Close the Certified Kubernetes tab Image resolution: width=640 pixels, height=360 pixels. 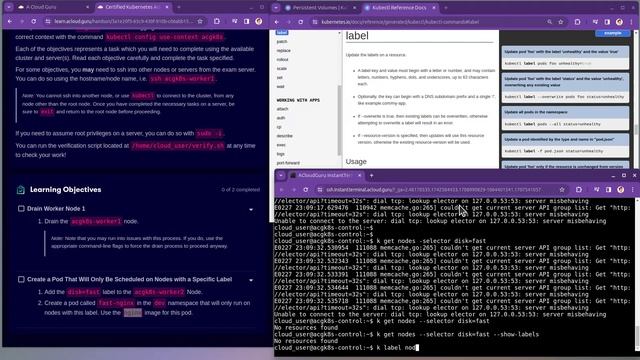[x=167, y=7]
